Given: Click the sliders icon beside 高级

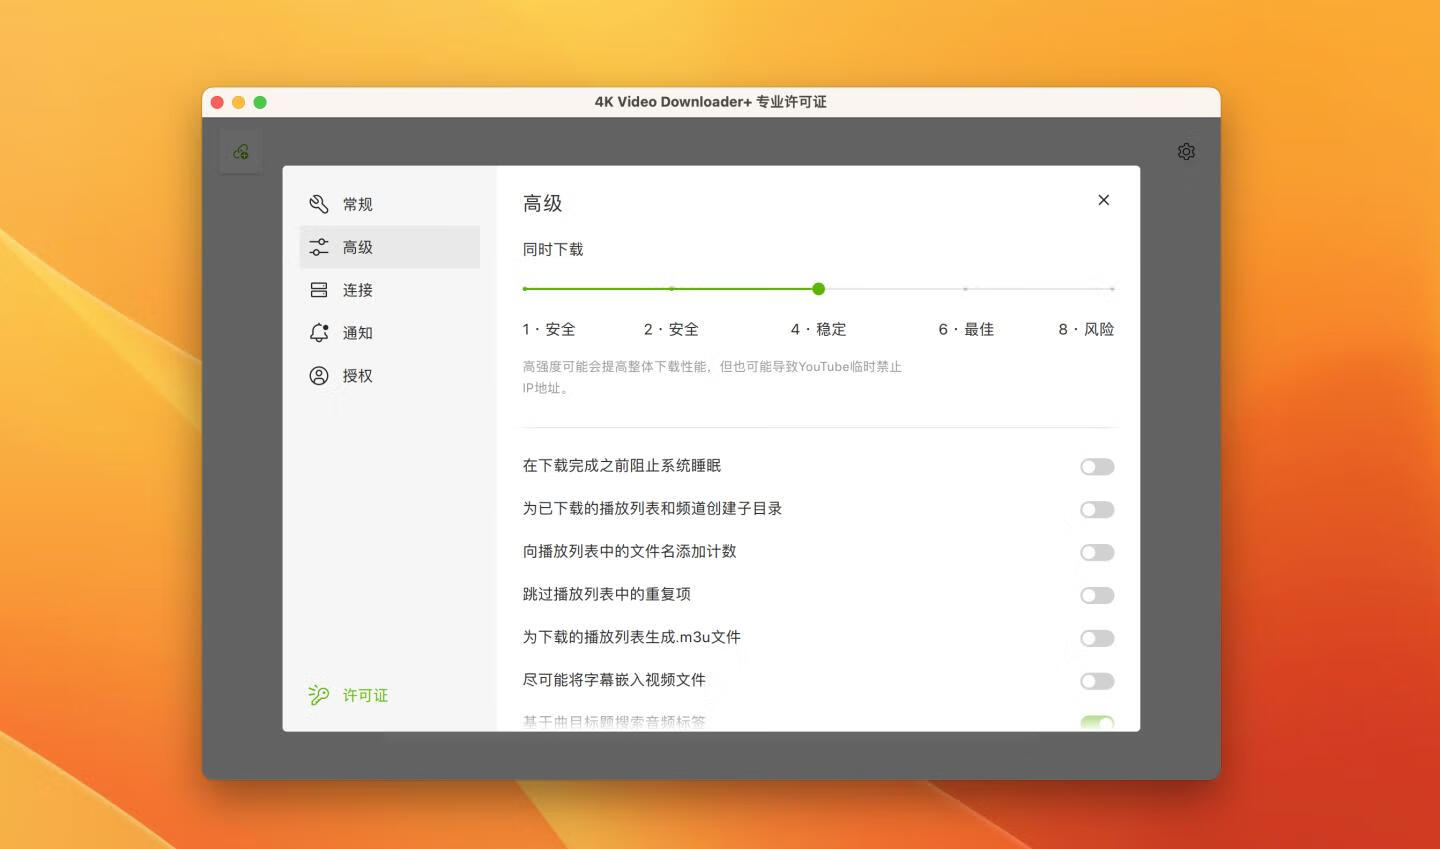Looking at the screenshot, I should pos(319,247).
